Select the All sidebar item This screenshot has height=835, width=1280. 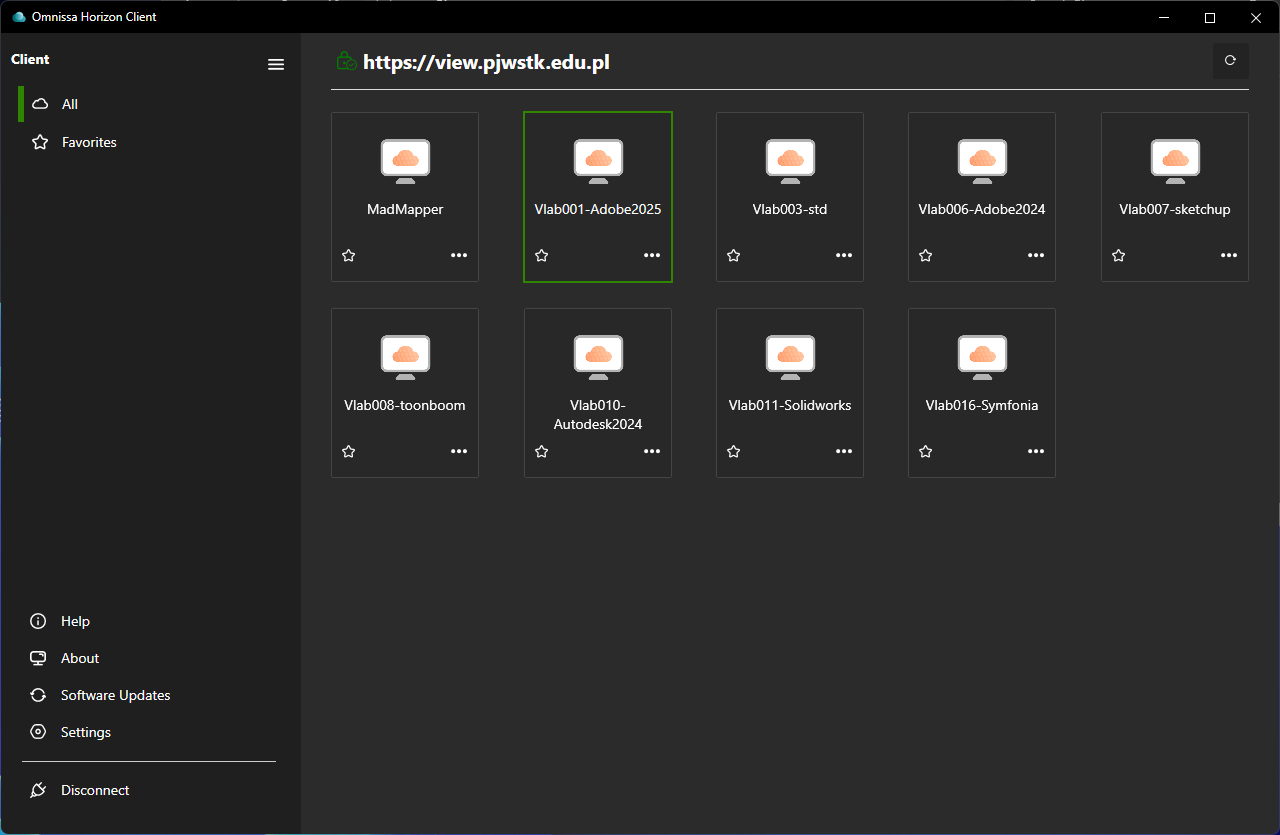pos(150,104)
